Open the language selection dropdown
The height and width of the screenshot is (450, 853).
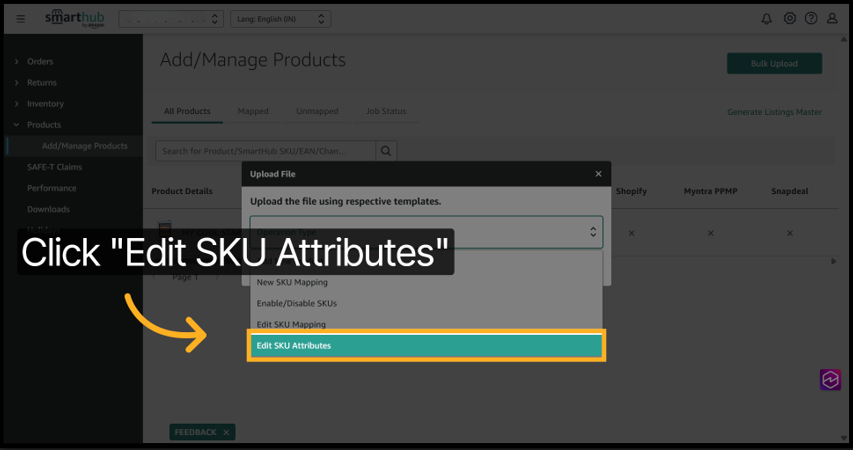(x=280, y=19)
